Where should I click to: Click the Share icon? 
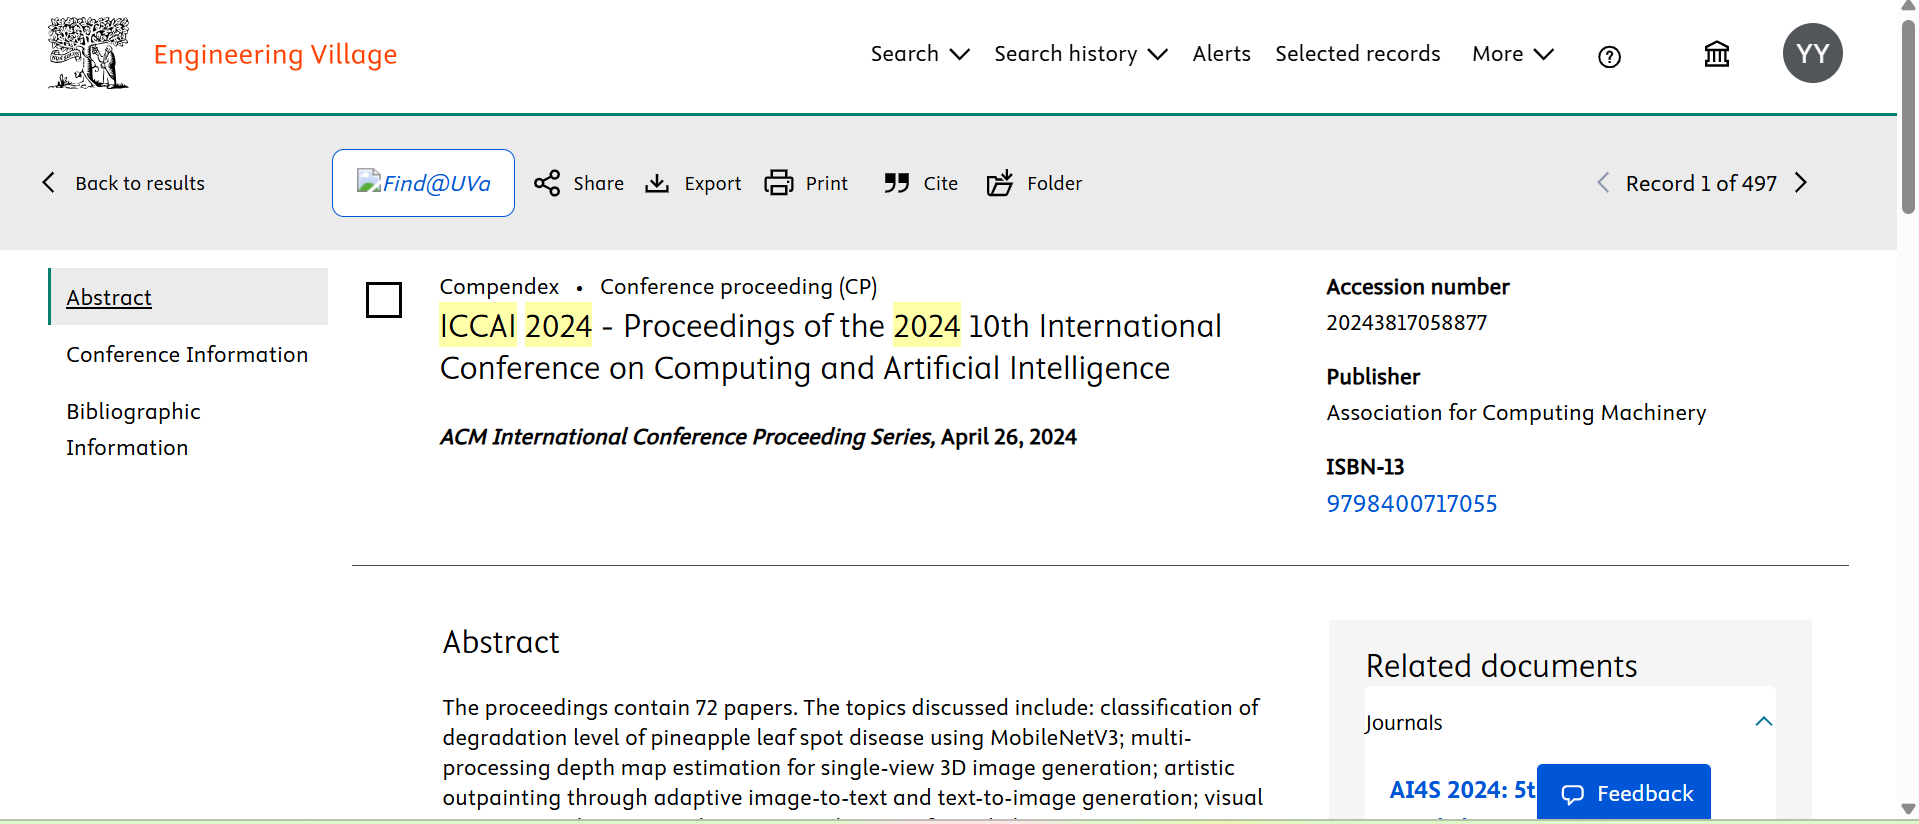click(x=547, y=183)
